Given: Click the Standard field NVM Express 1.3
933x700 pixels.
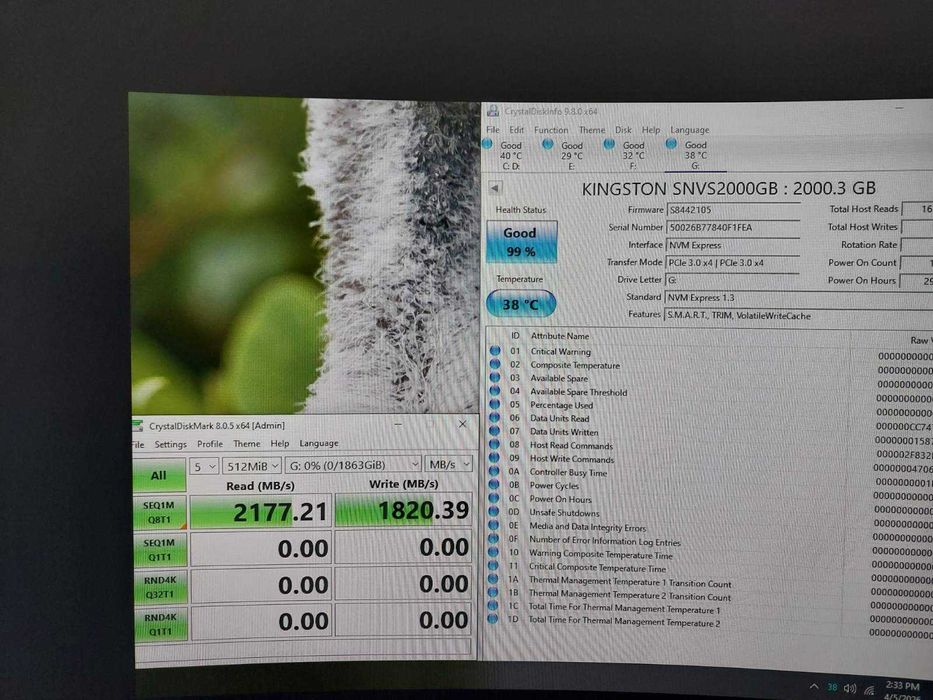Looking at the screenshot, I should point(799,298).
